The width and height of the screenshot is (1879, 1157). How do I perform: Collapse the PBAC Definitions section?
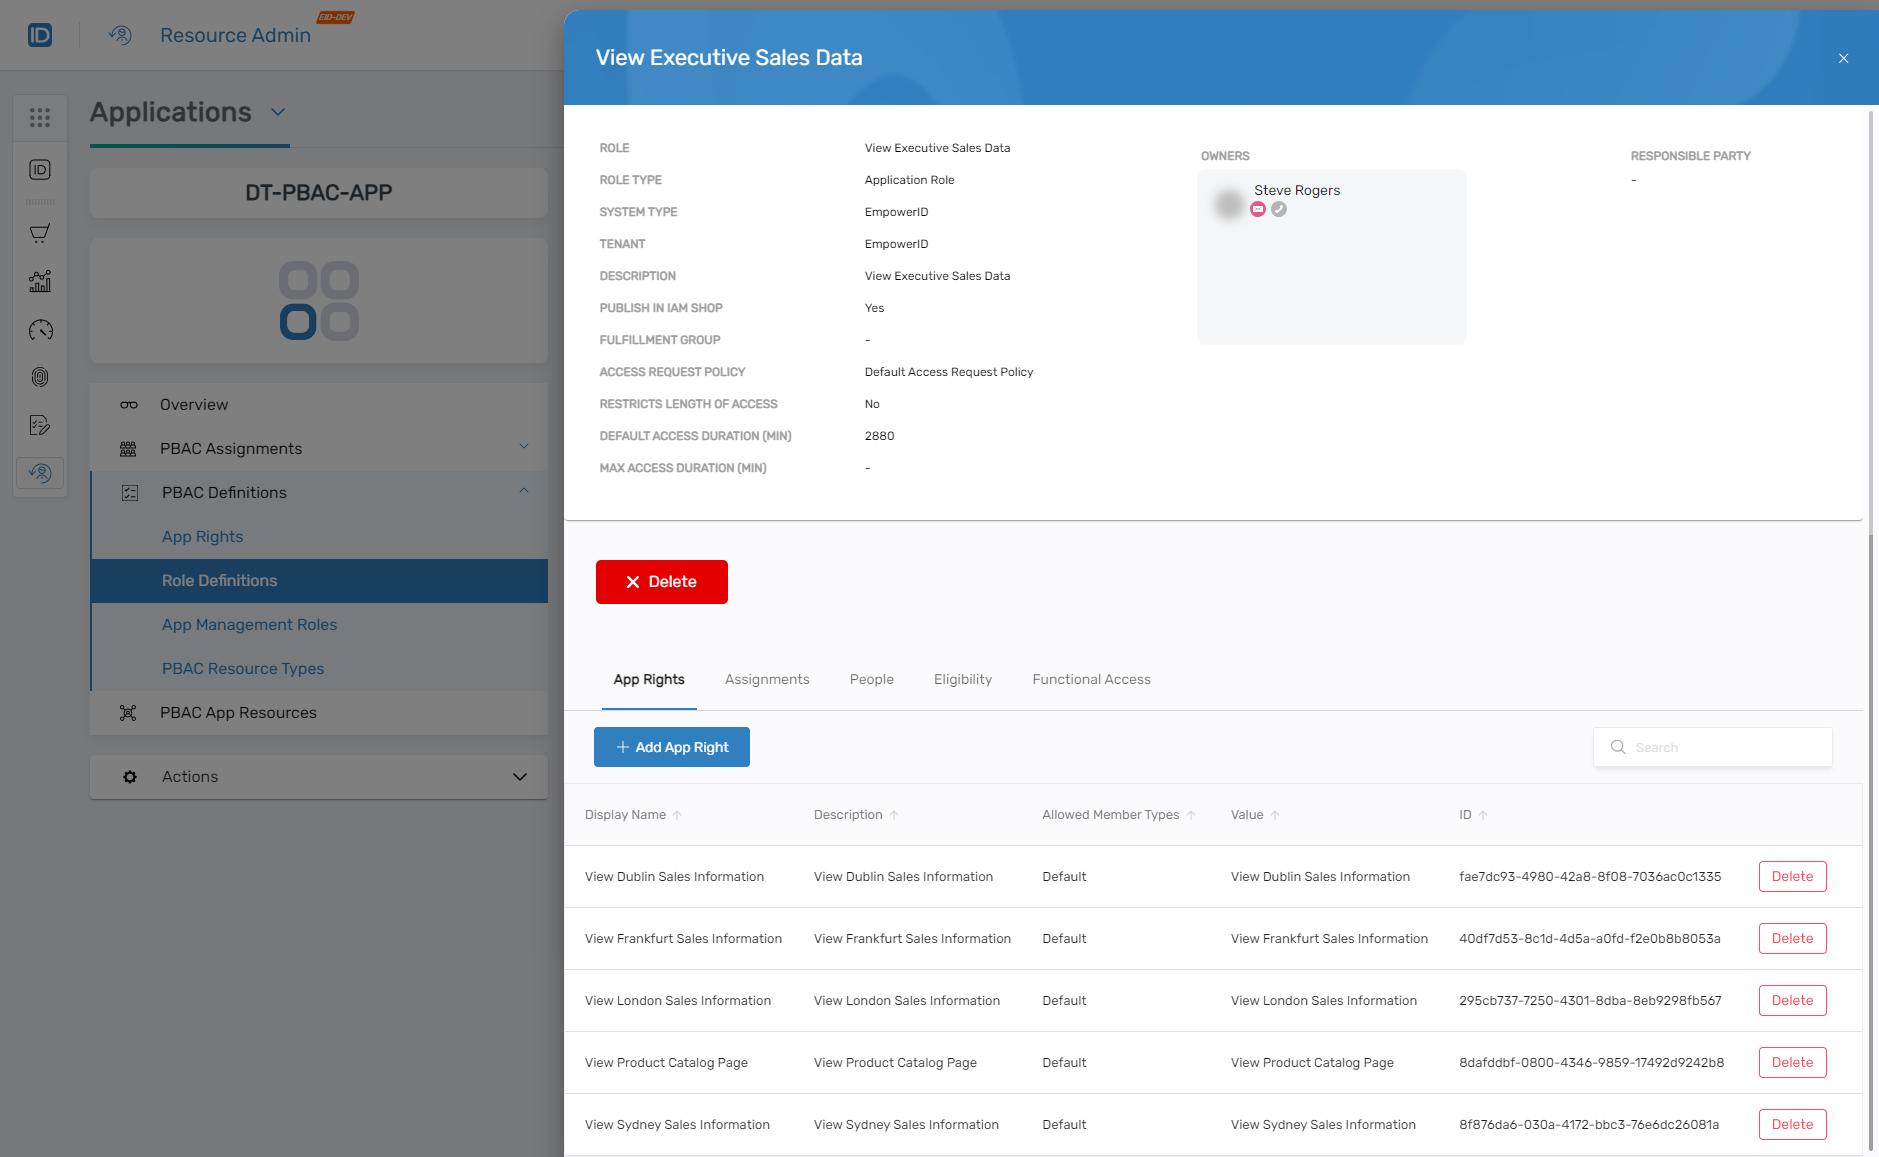[x=523, y=491]
